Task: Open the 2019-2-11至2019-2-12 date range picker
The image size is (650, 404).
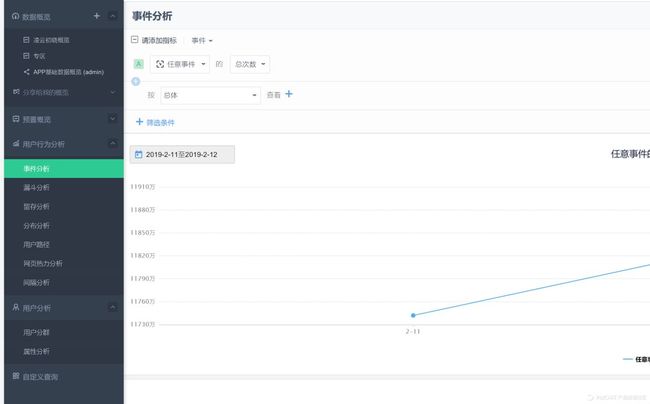Action: [x=182, y=155]
